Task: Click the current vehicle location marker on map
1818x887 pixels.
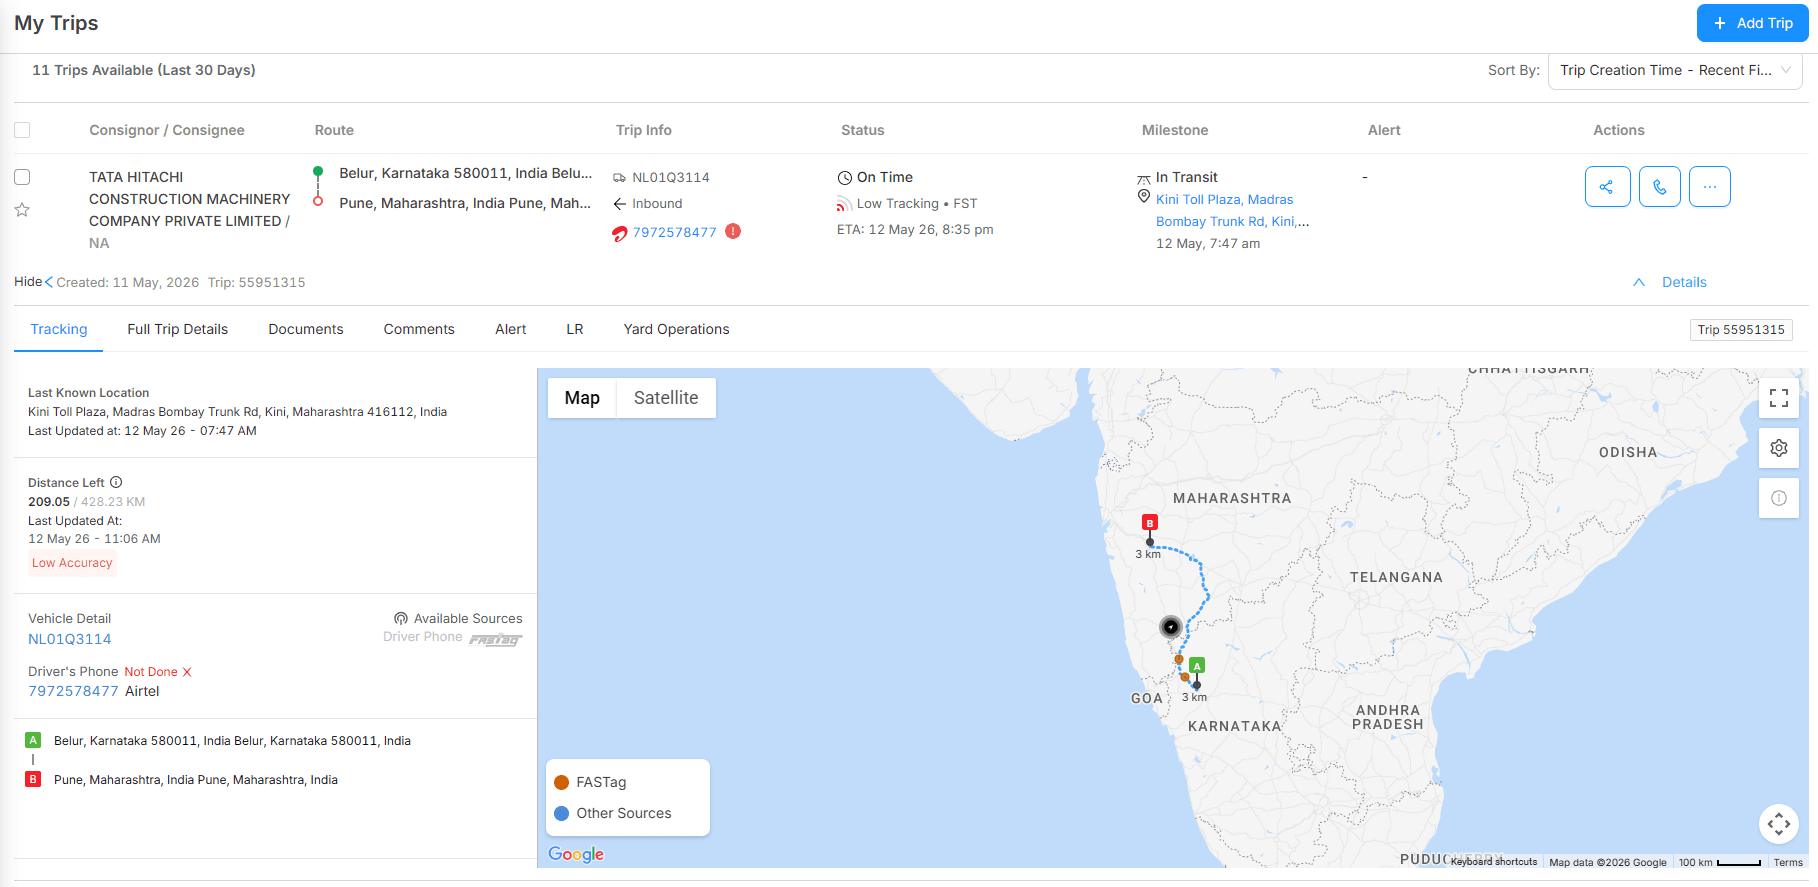Action: coord(1170,627)
